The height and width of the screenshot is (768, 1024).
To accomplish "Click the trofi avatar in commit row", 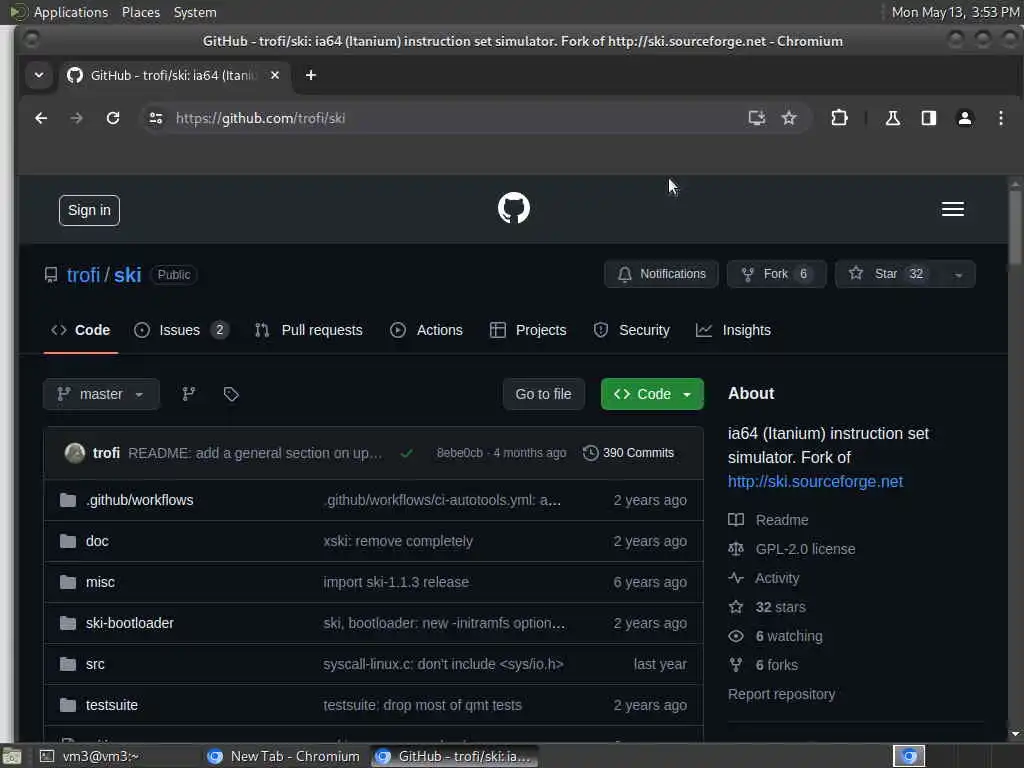I will (74, 453).
